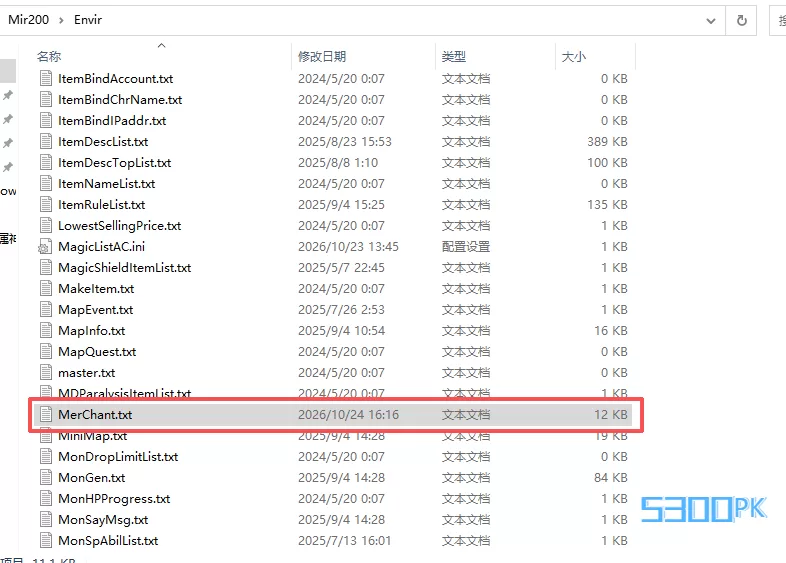Viewport: 786px width, 563px height.
Task: Click the ItemBindIPaddr.txt file icon
Action: coord(46,121)
